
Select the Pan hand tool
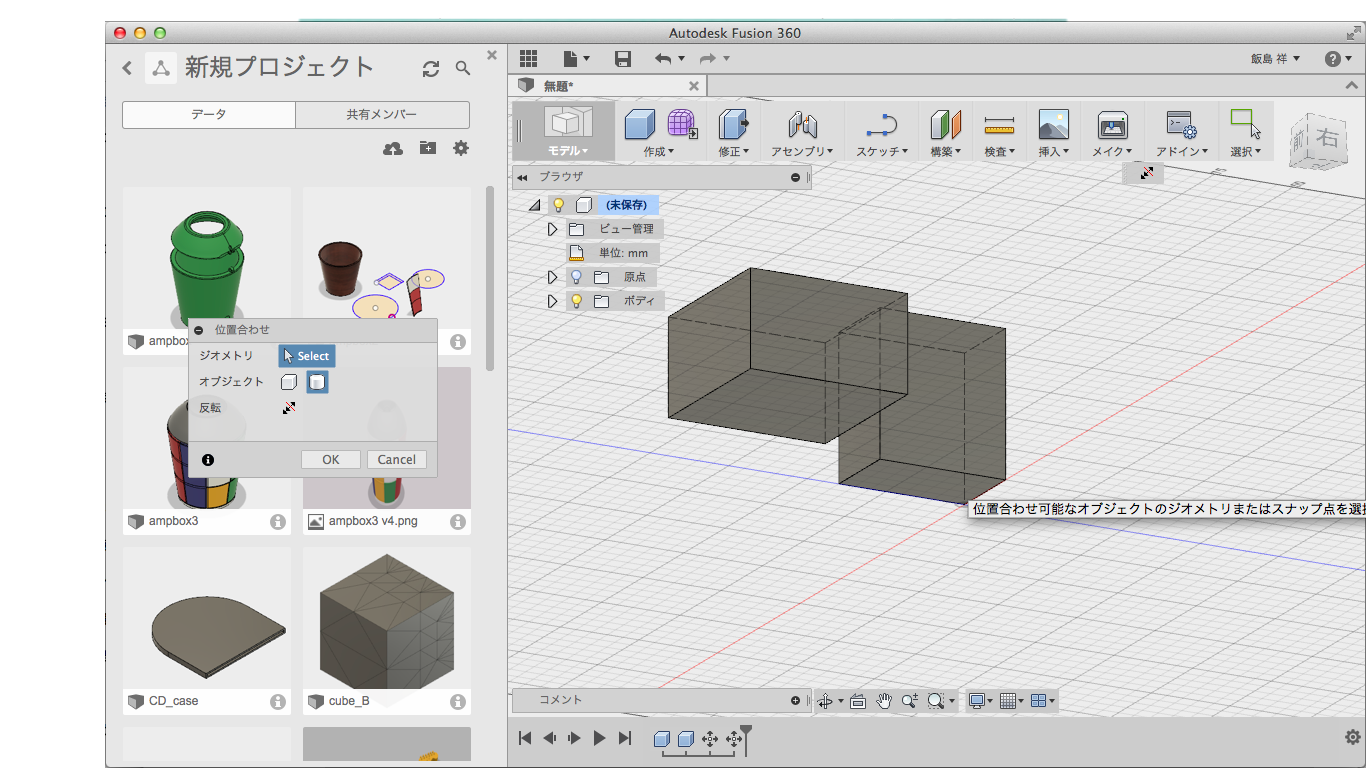pyautogui.click(x=884, y=701)
